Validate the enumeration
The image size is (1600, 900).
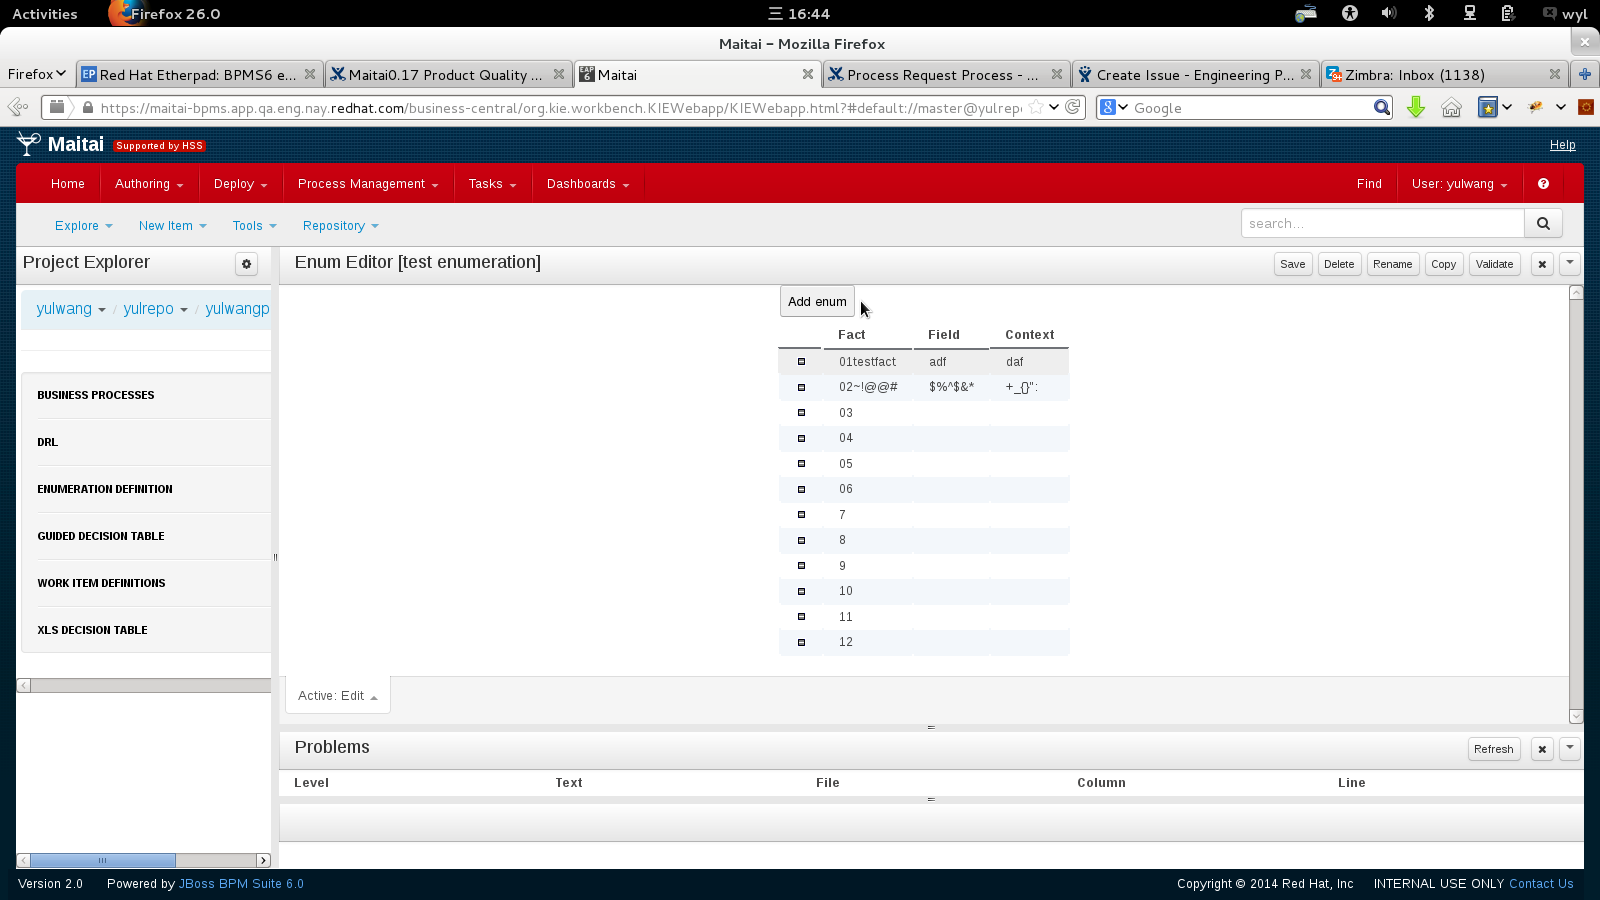pos(1495,264)
